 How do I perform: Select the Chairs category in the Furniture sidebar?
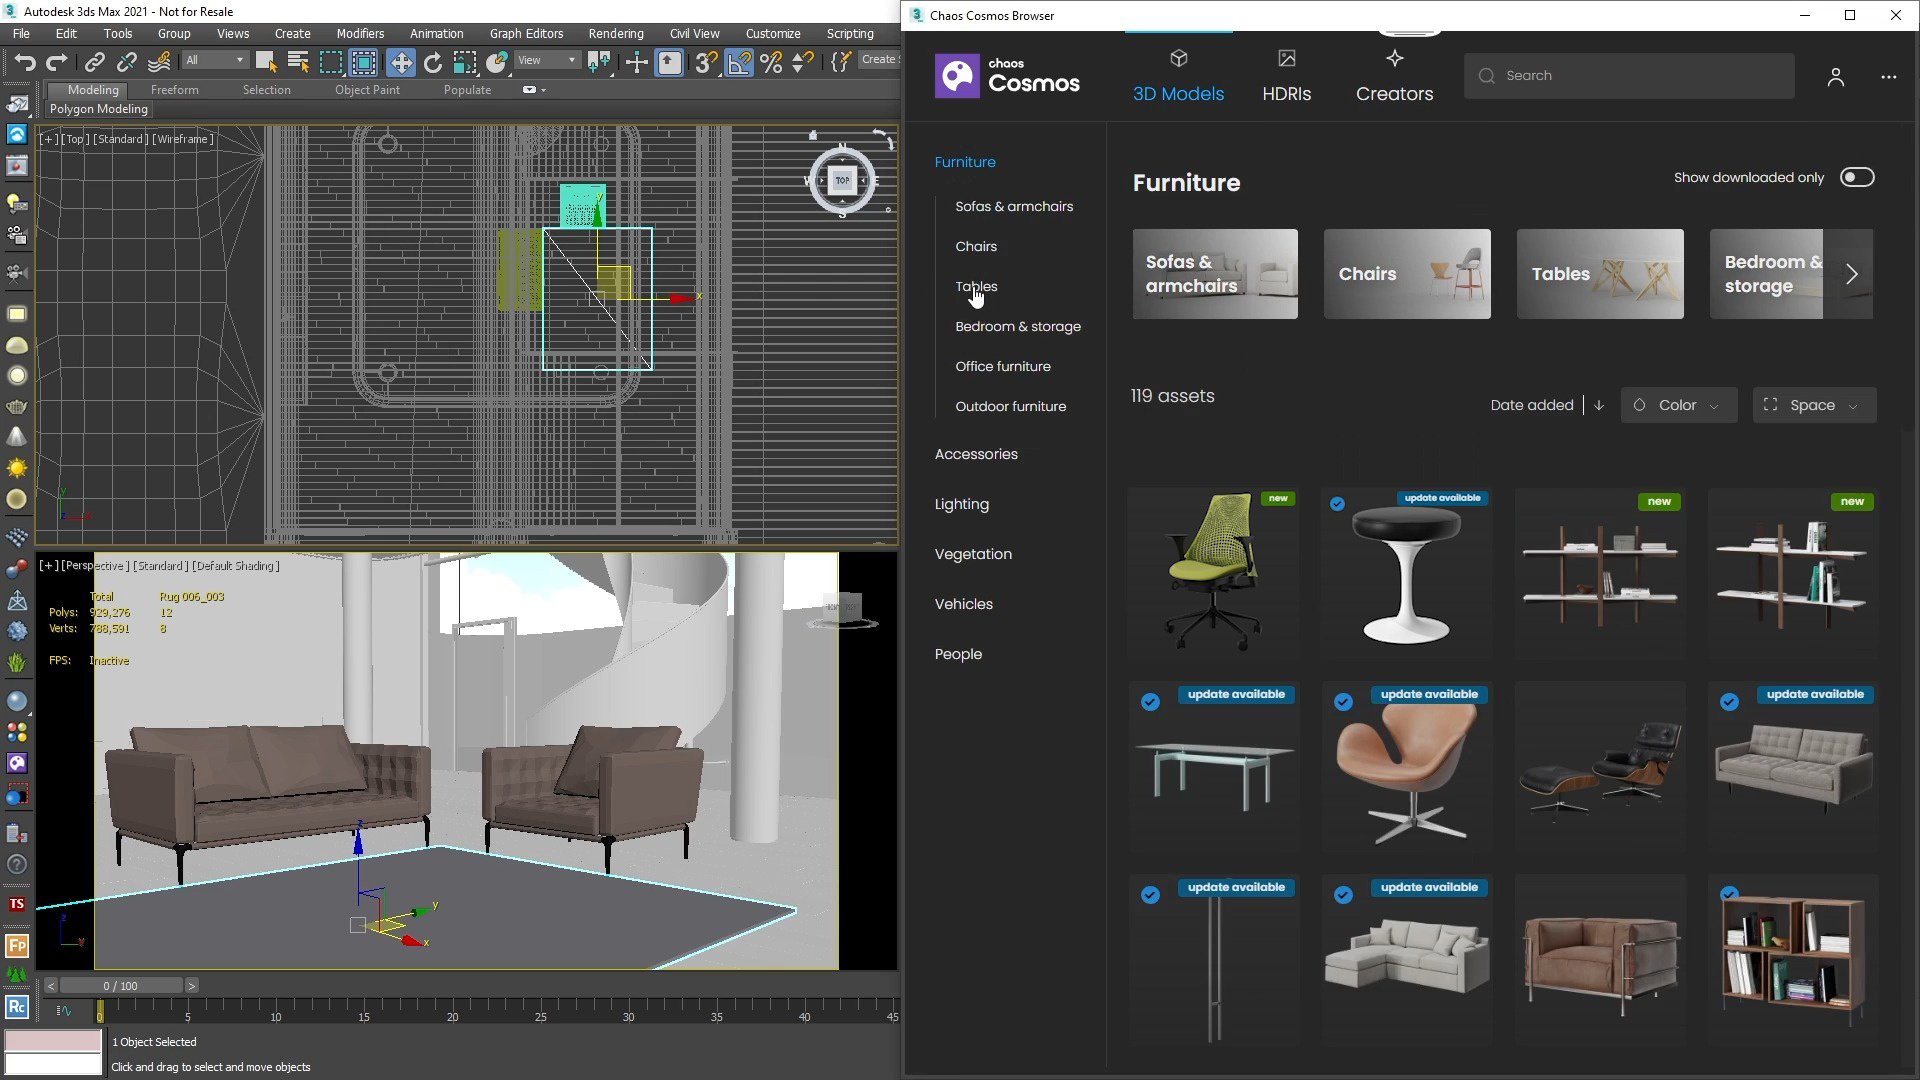pyautogui.click(x=976, y=246)
